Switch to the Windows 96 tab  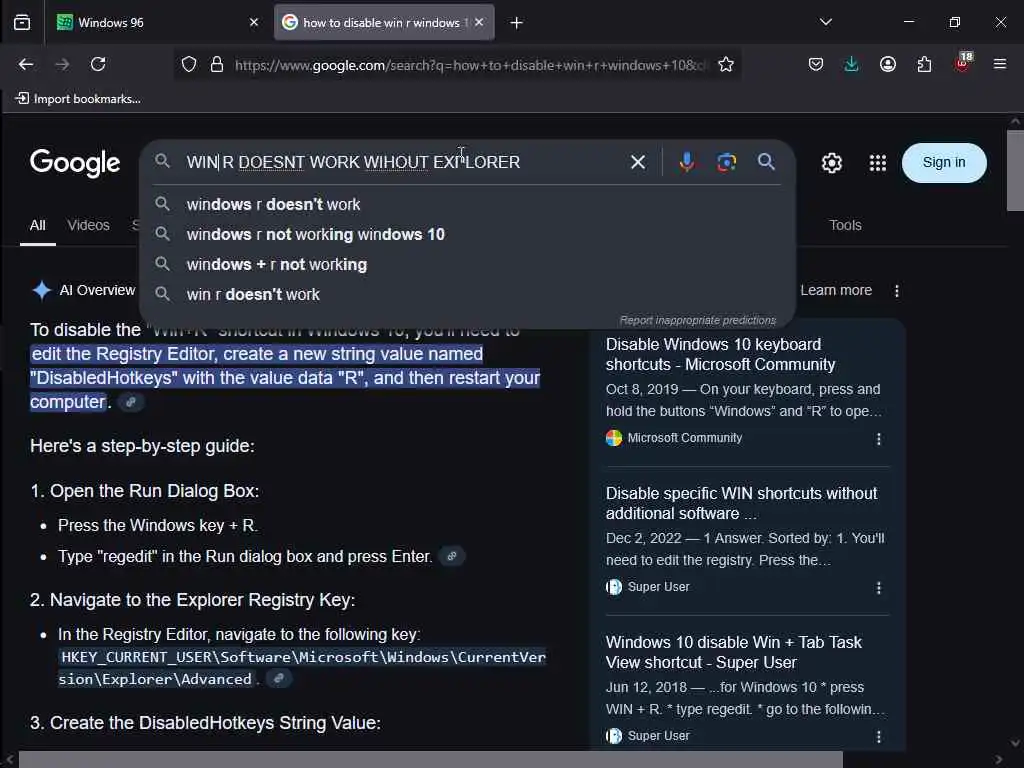pos(157,22)
